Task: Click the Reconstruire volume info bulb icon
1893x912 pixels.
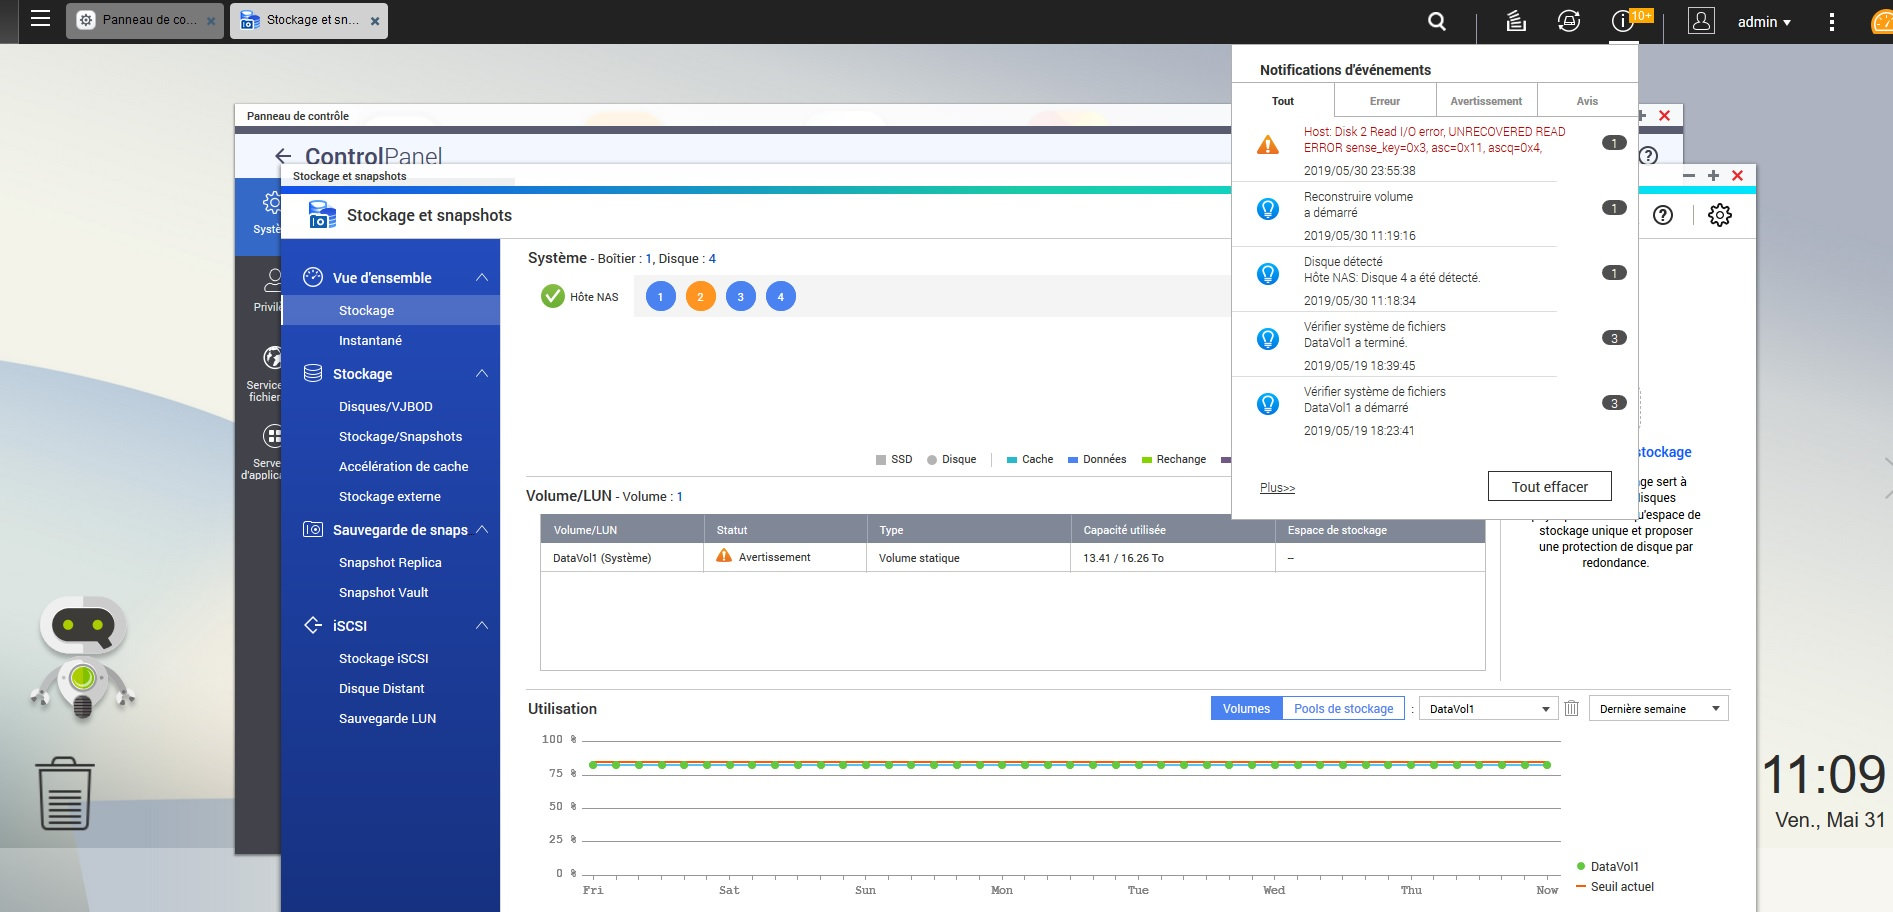Action: coord(1267,209)
